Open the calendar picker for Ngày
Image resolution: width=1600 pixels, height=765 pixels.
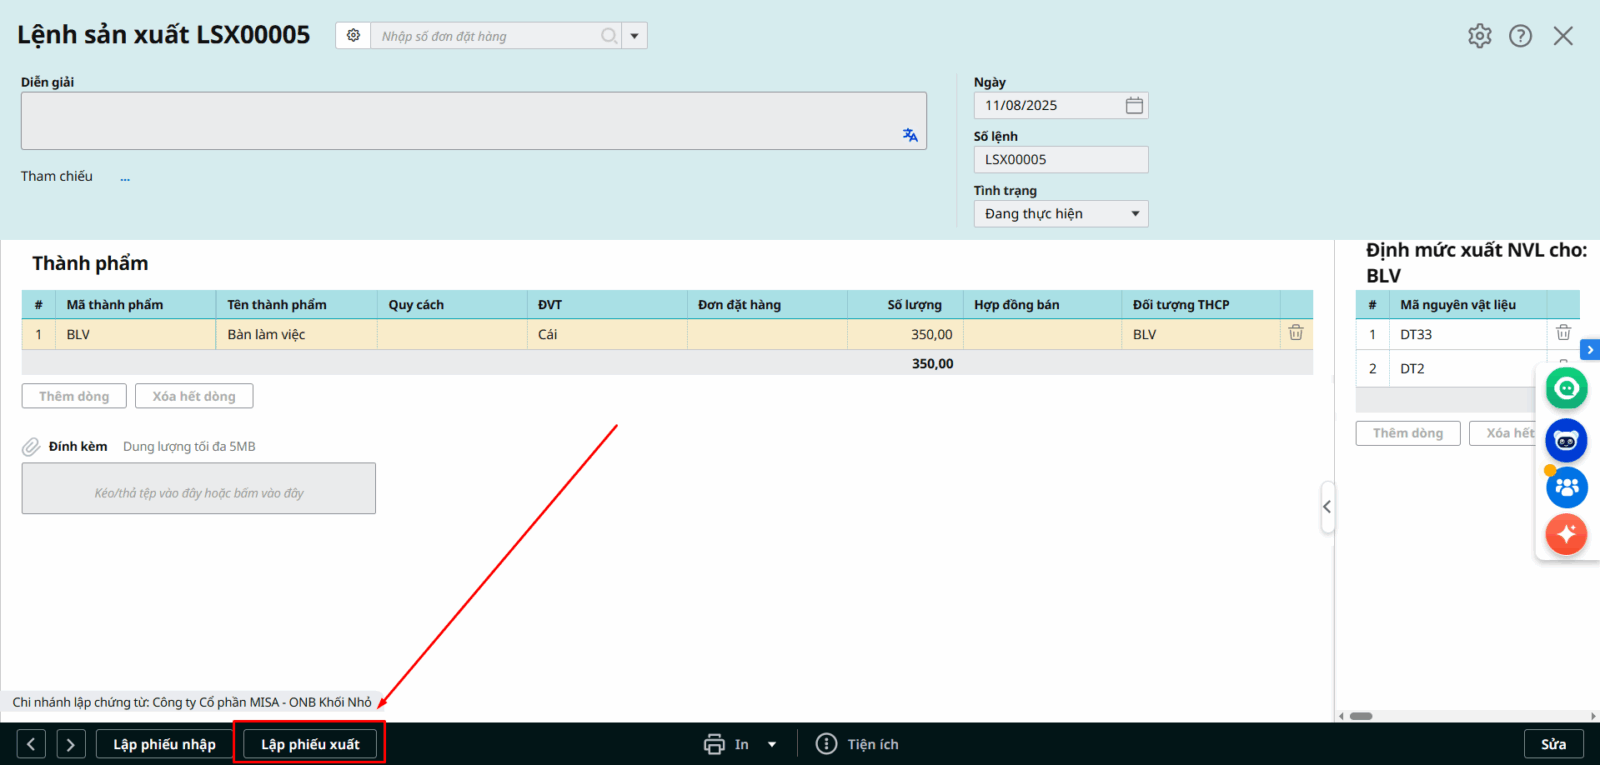1134,106
